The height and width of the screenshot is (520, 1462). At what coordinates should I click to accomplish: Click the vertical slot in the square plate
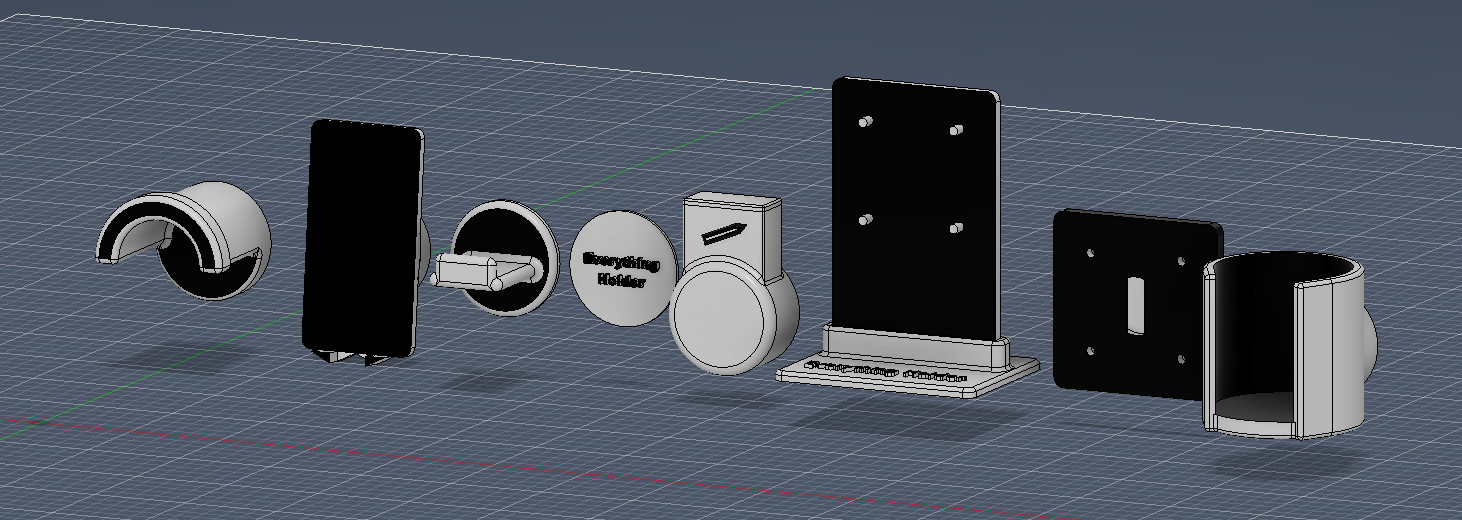(1136, 305)
